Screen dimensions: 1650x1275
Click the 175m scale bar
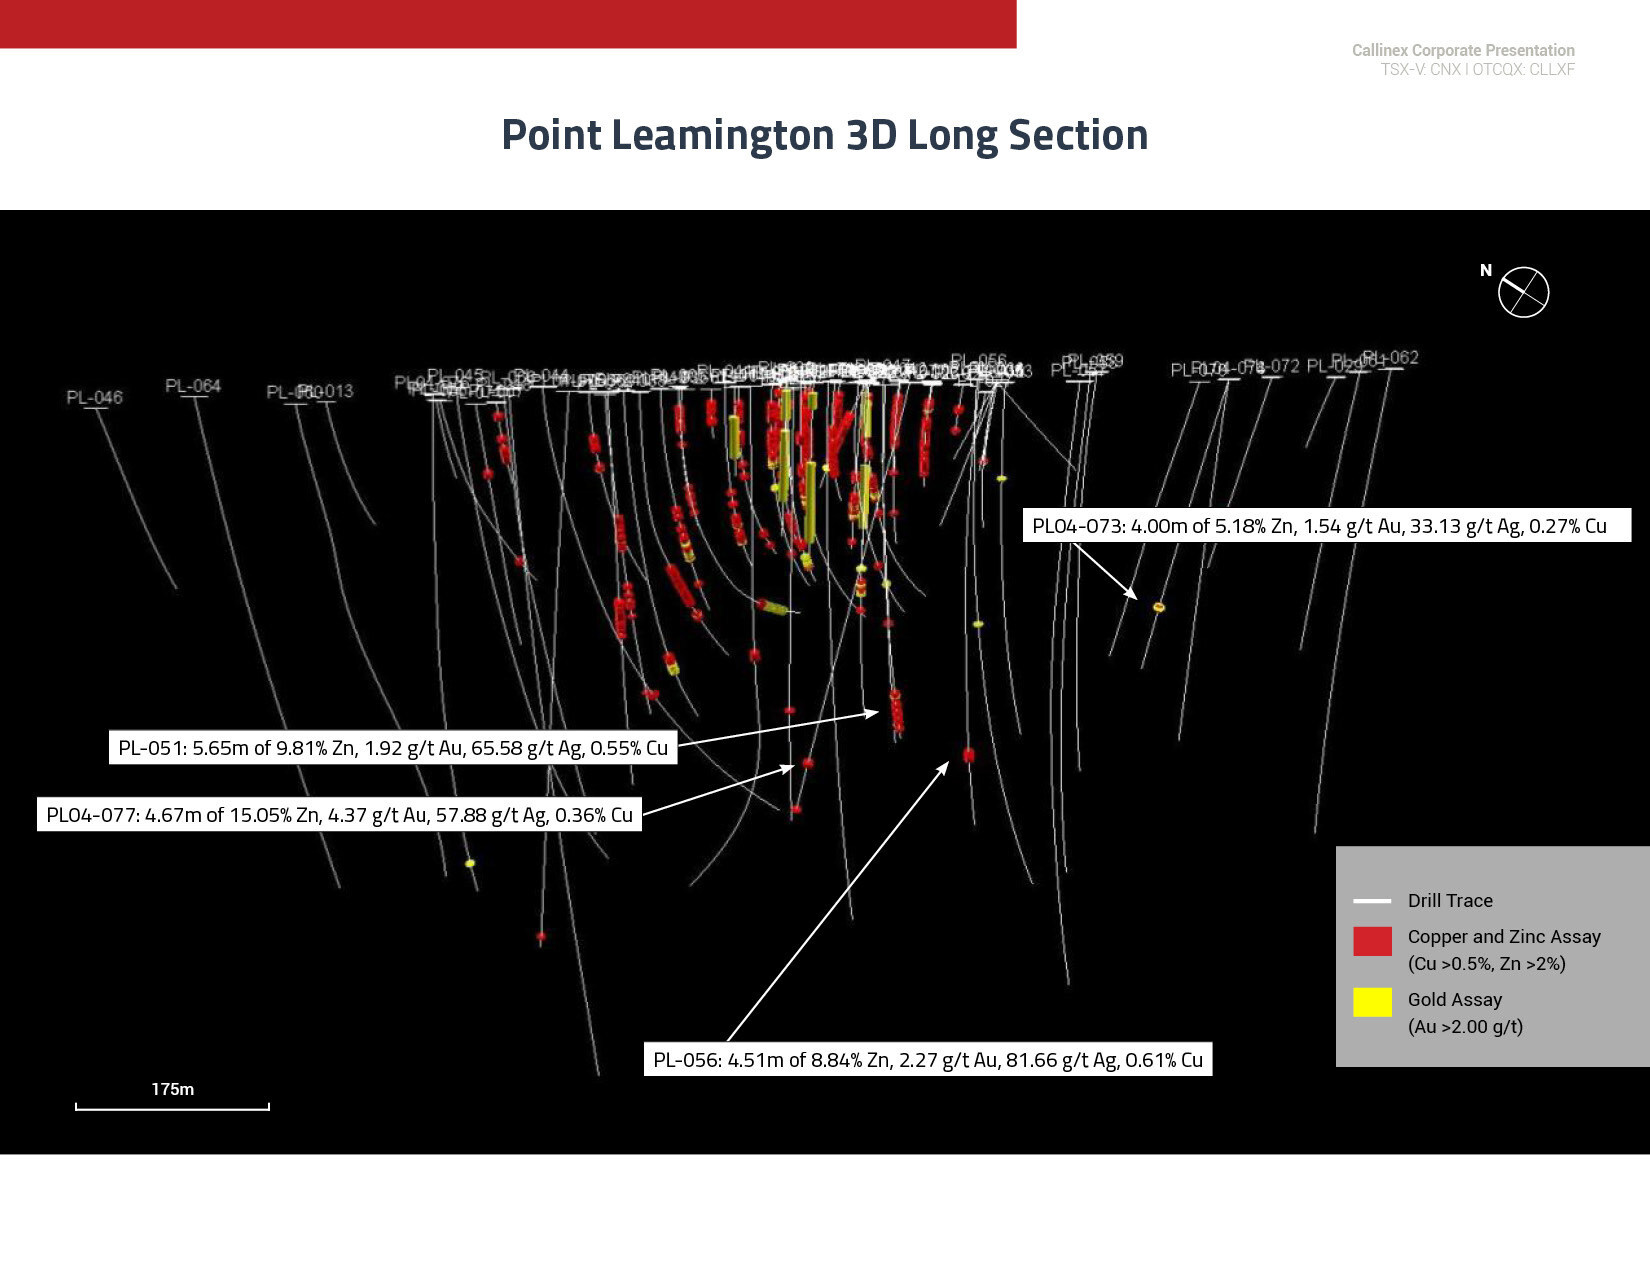pos(172,1105)
